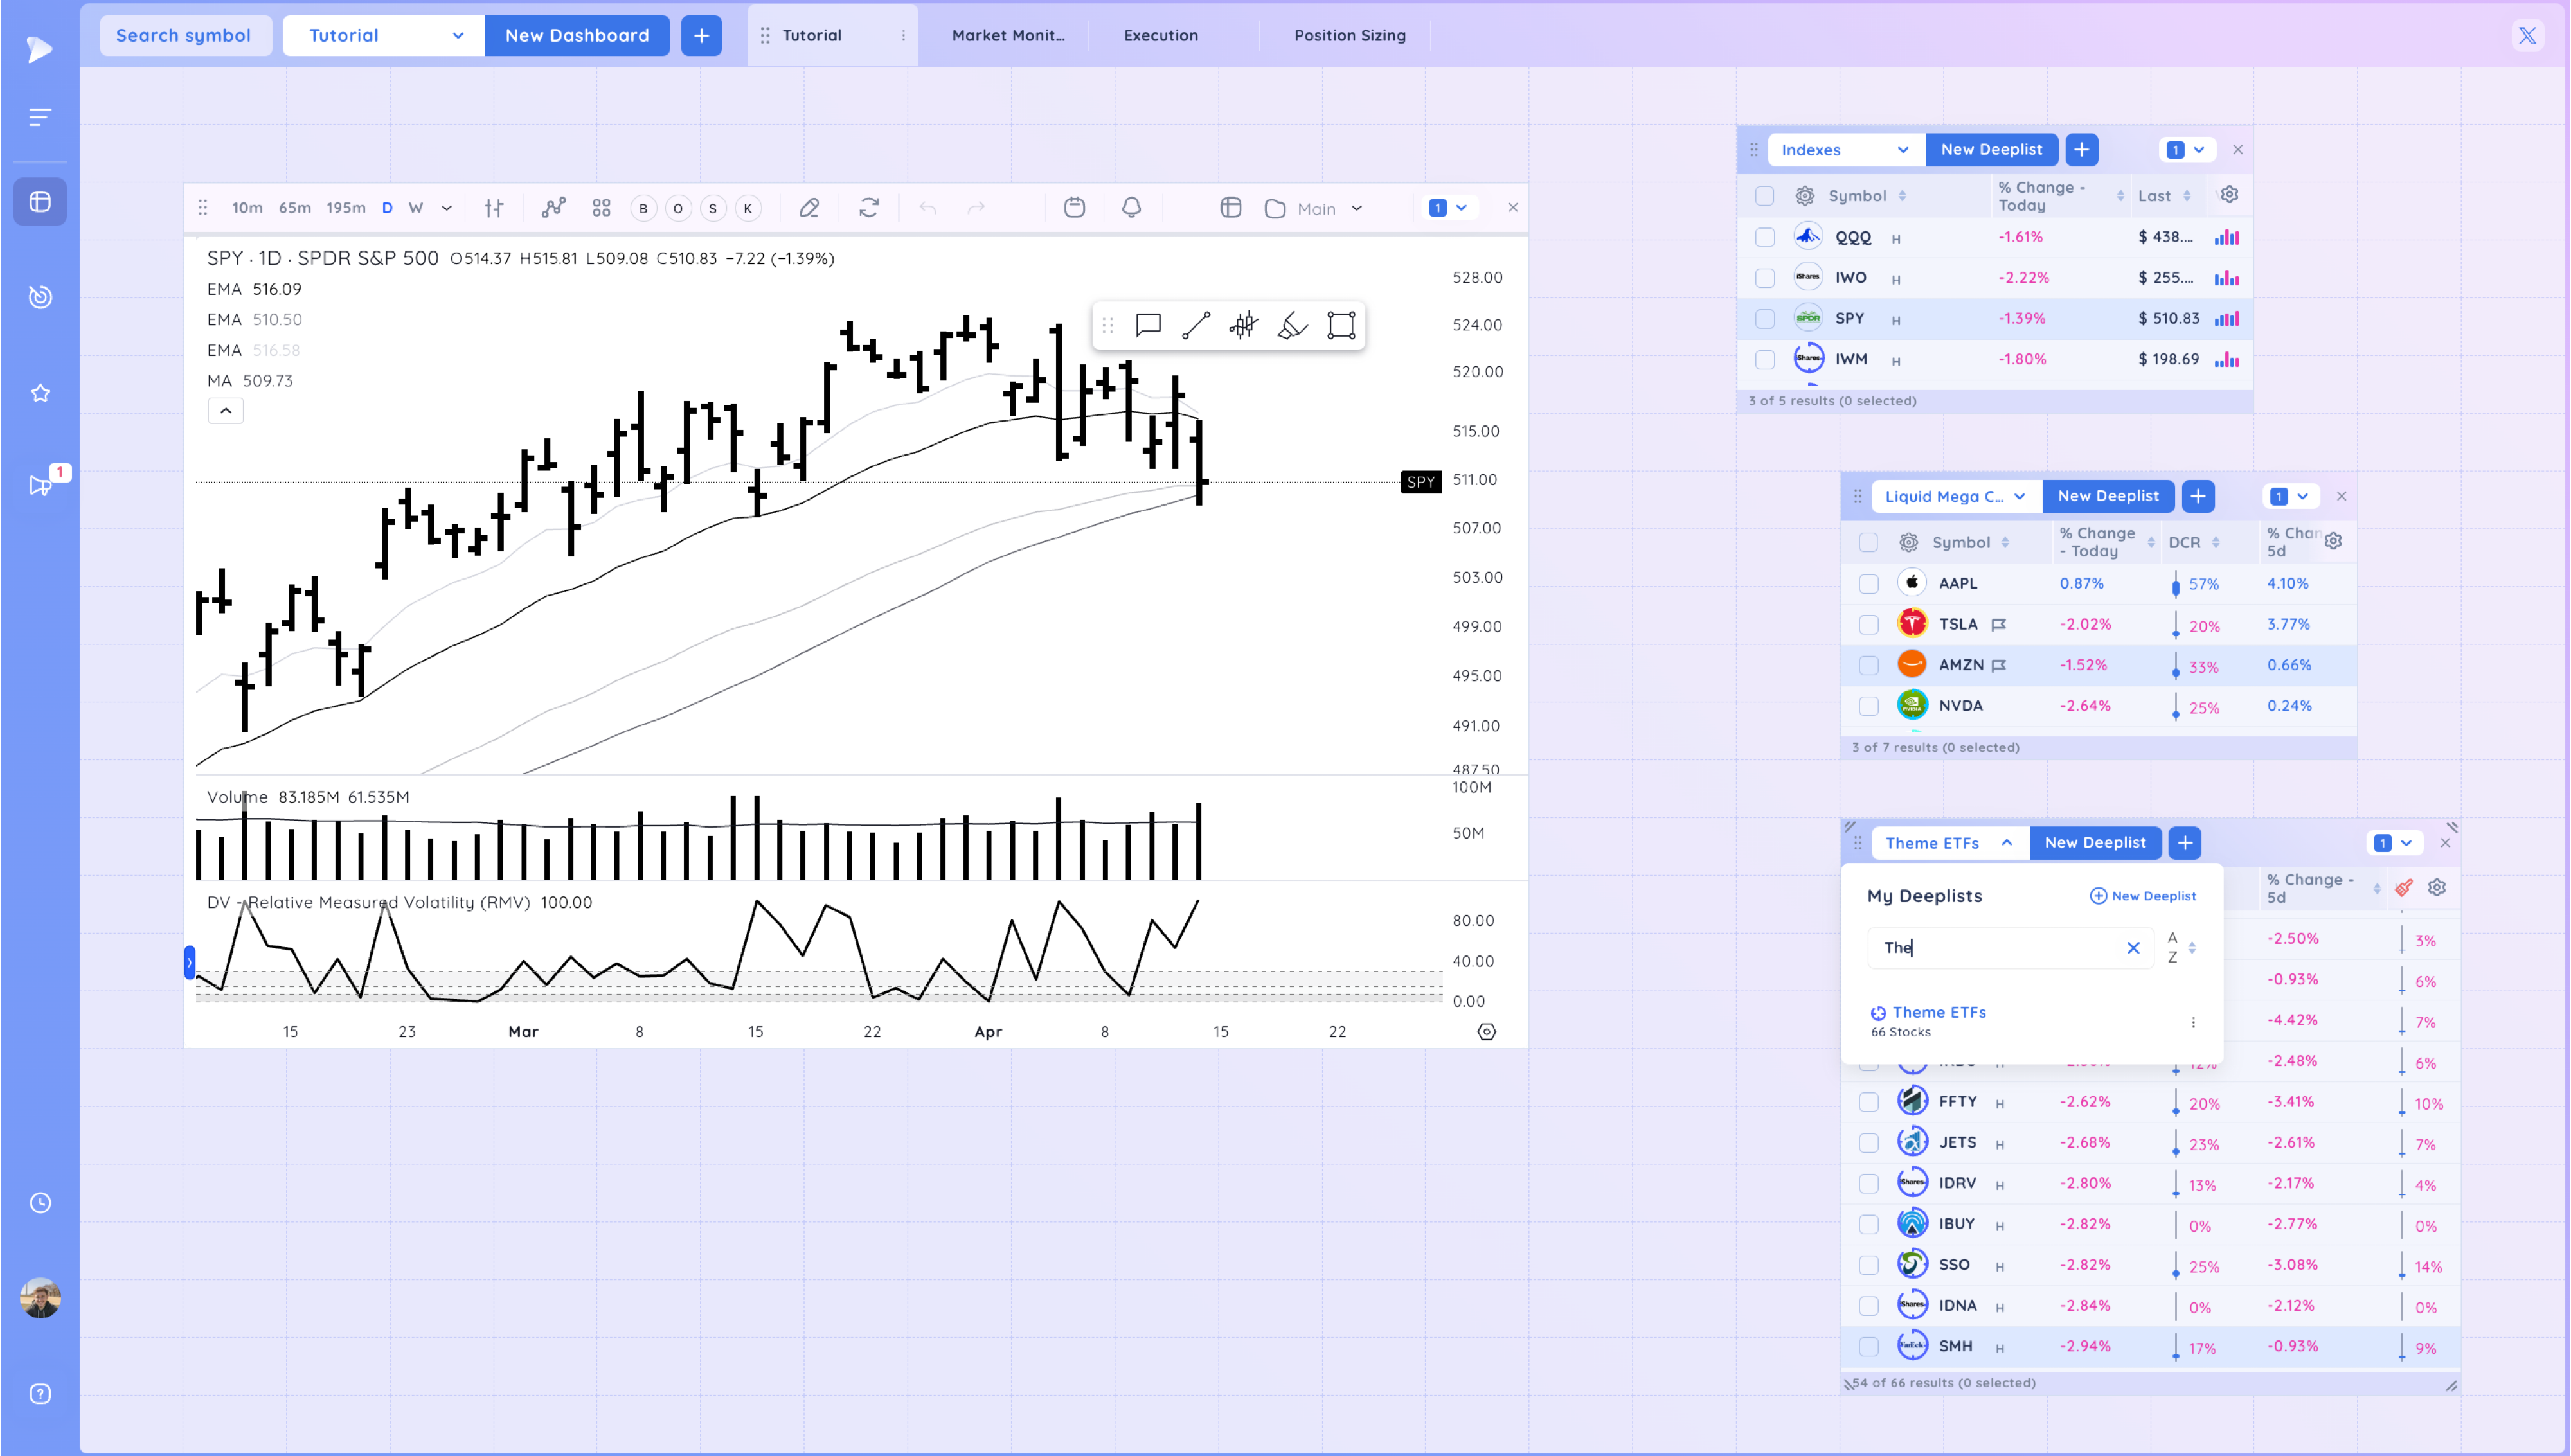Collapse the indicator legend chevron
This screenshot has width=2571, height=1456.
point(226,411)
